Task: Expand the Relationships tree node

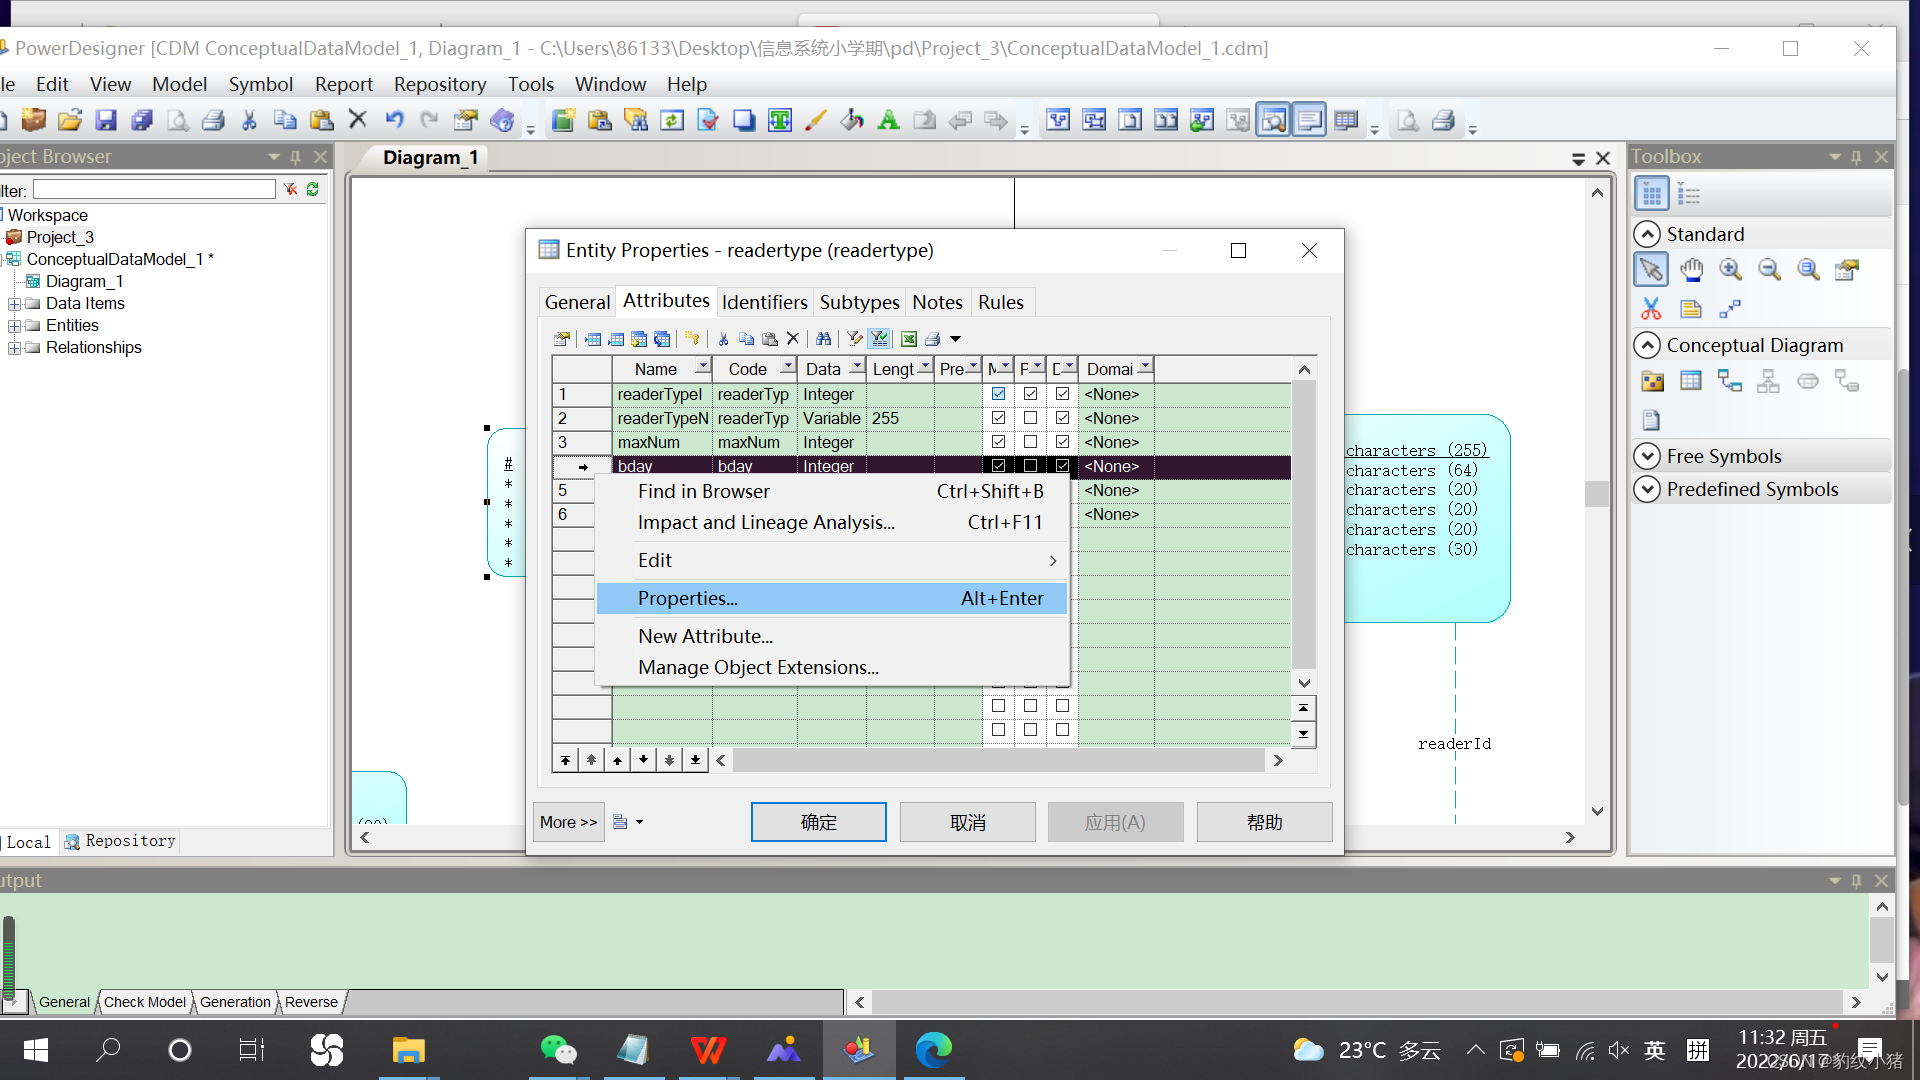Action: (14, 348)
